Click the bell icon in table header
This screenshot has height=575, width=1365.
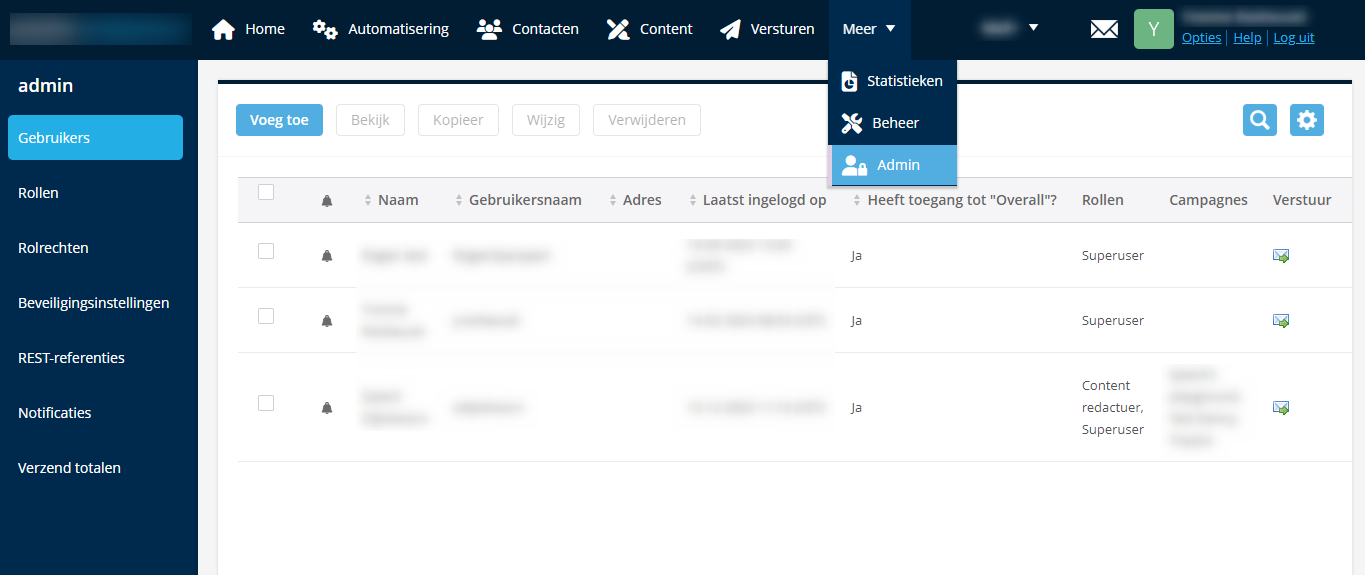[327, 201]
